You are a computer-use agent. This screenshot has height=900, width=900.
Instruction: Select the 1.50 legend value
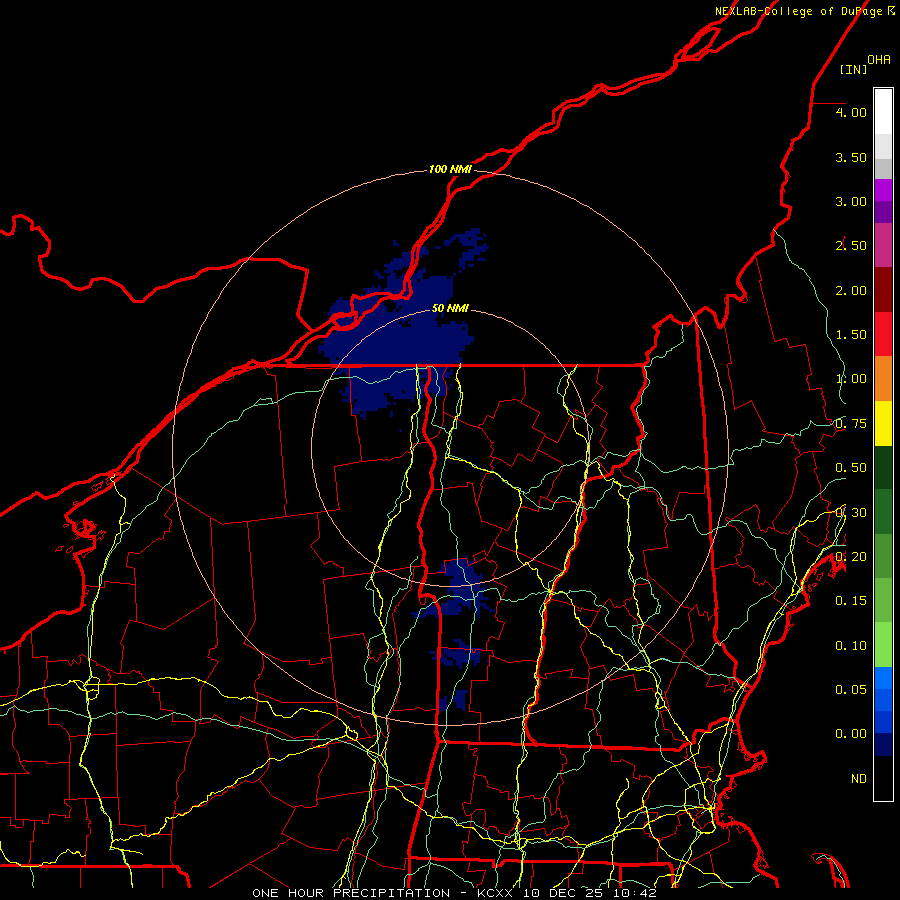[851, 335]
